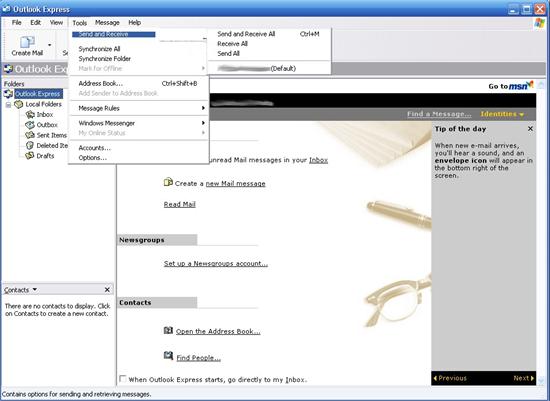
Task: Open the Outbox folder icon
Action: point(30,125)
